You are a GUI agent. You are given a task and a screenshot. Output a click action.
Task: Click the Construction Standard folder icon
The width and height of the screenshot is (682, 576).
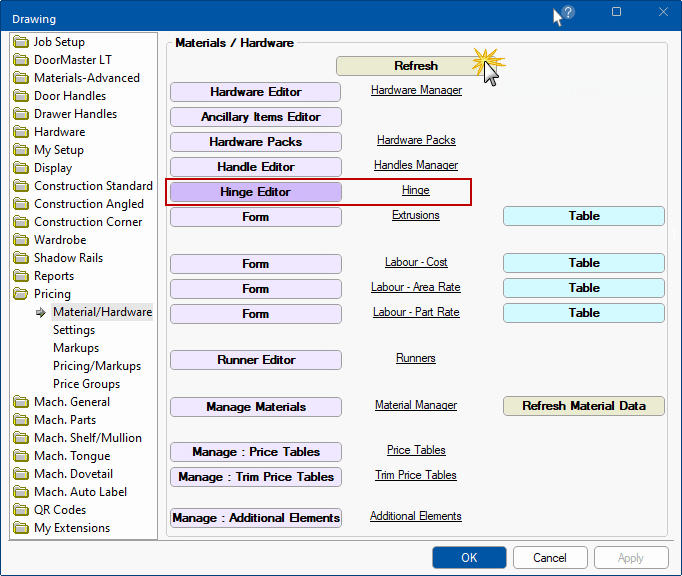[20, 186]
